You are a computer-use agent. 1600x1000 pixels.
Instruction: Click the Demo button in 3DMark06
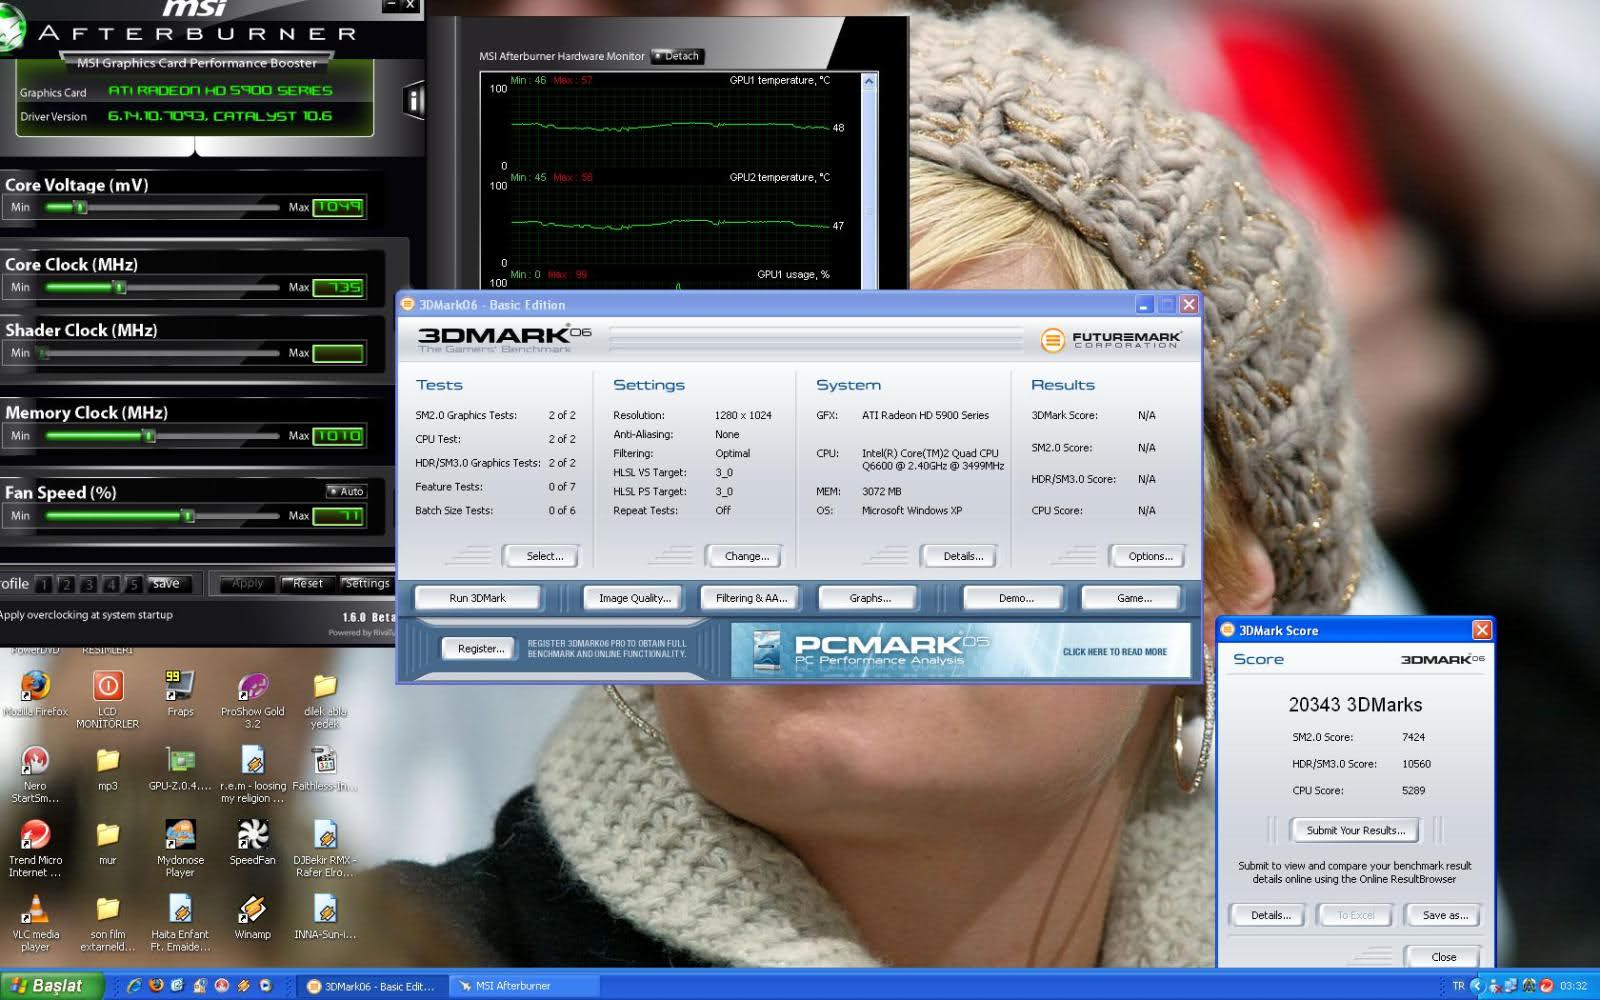[1015, 598]
